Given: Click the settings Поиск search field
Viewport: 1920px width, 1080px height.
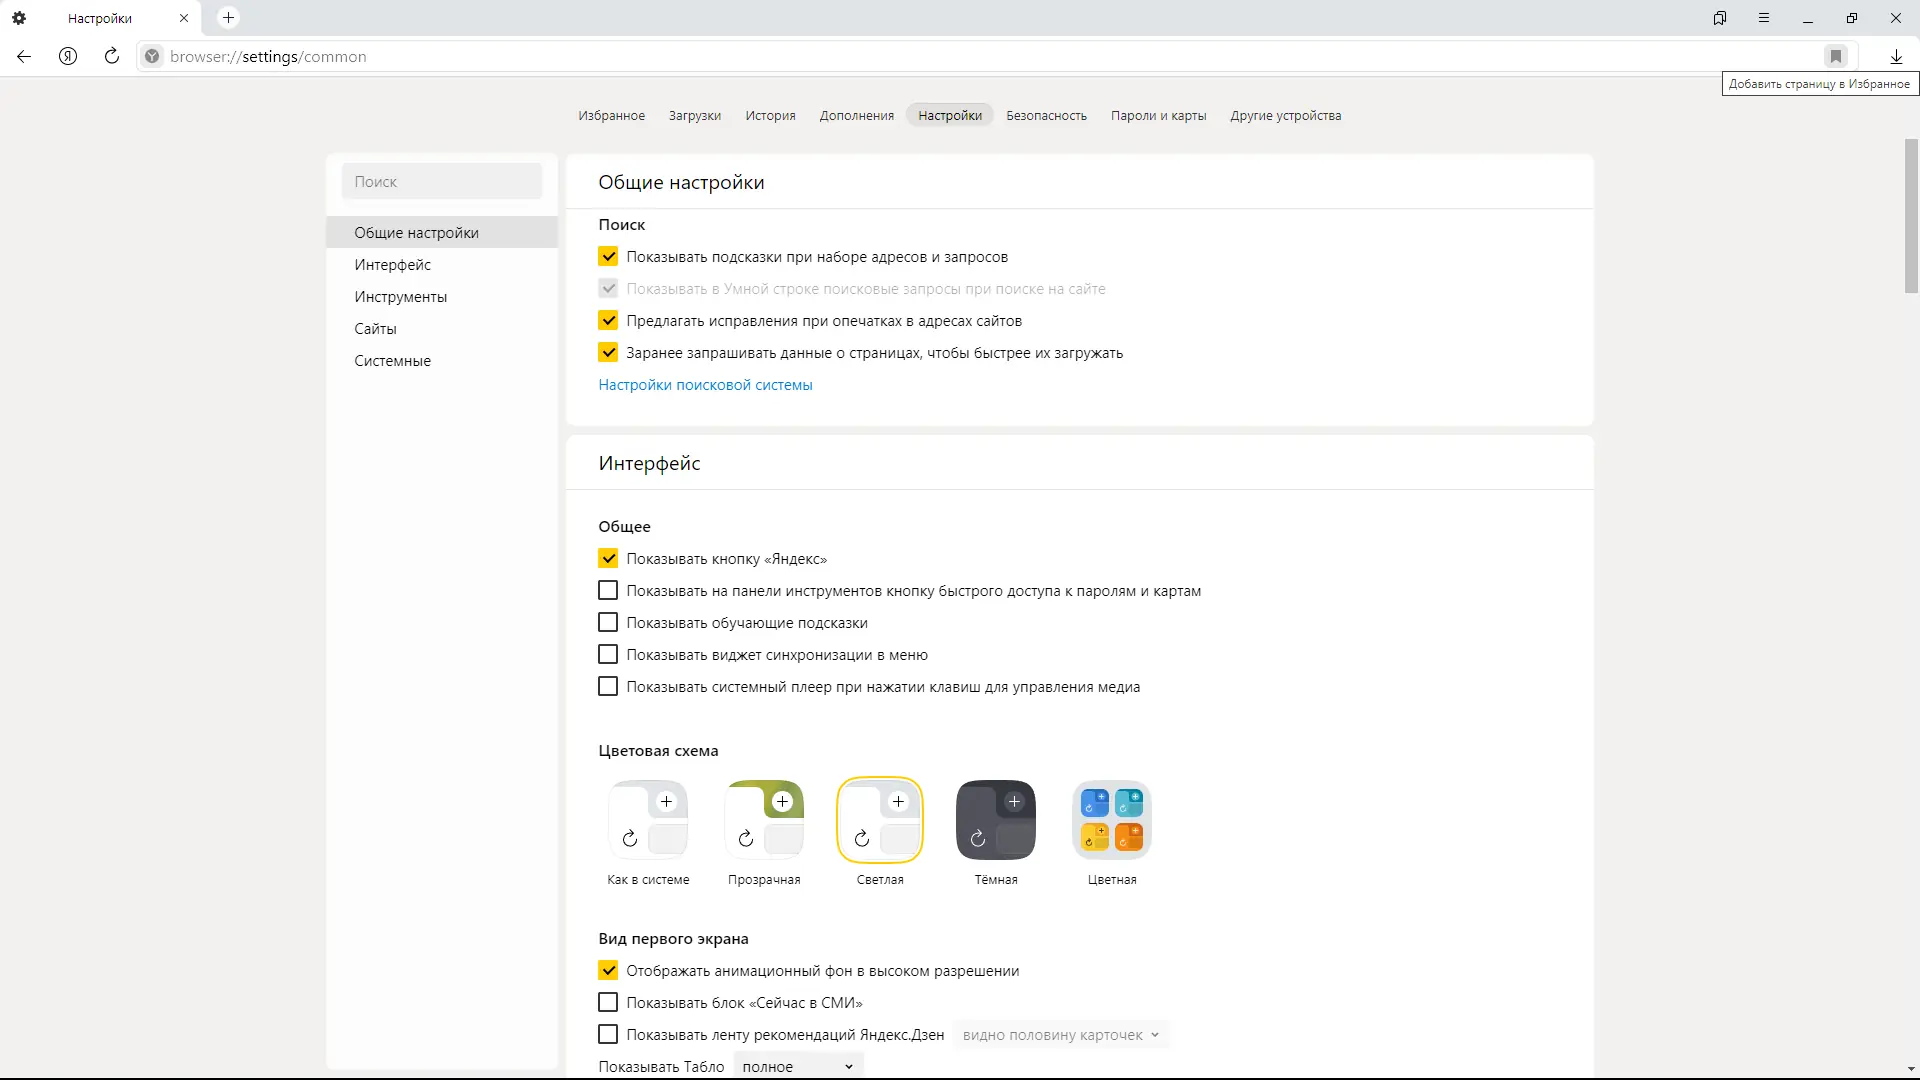Looking at the screenshot, I should tap(442, 182).
